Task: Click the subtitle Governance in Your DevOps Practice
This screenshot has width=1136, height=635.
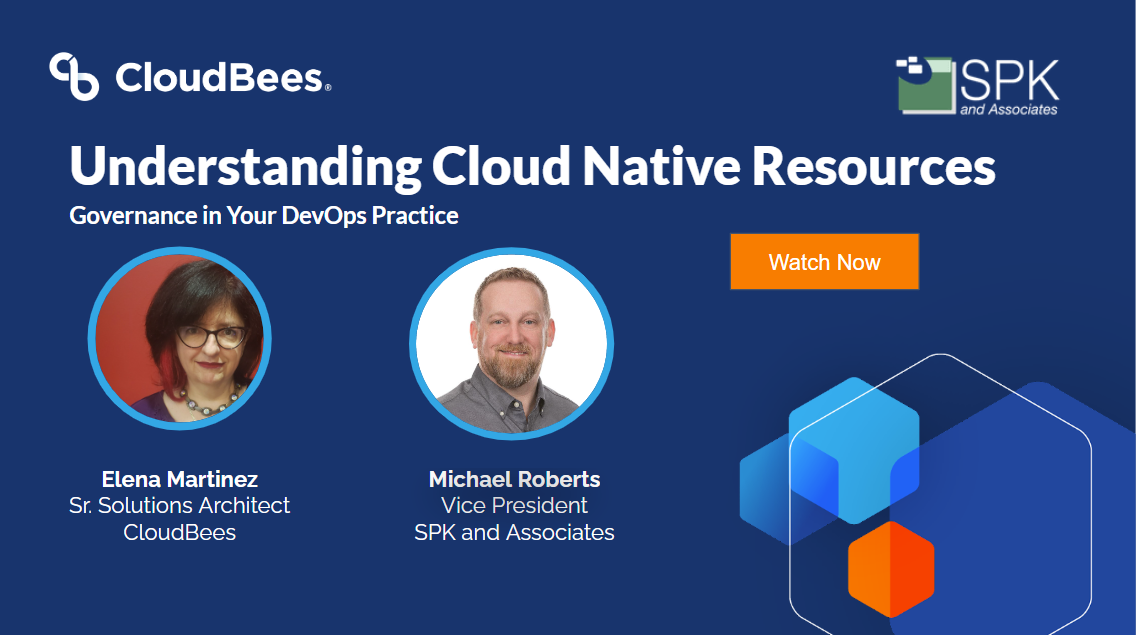Action: click(264, 215)
